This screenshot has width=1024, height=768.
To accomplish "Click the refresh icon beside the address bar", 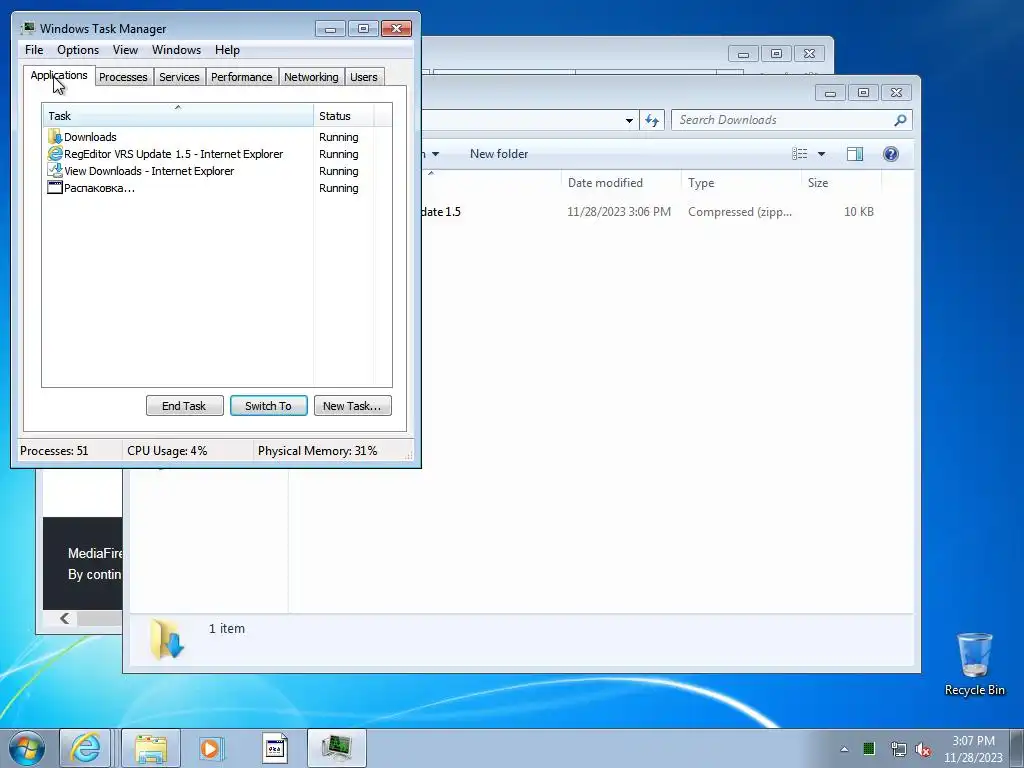I will pos(652,120).
